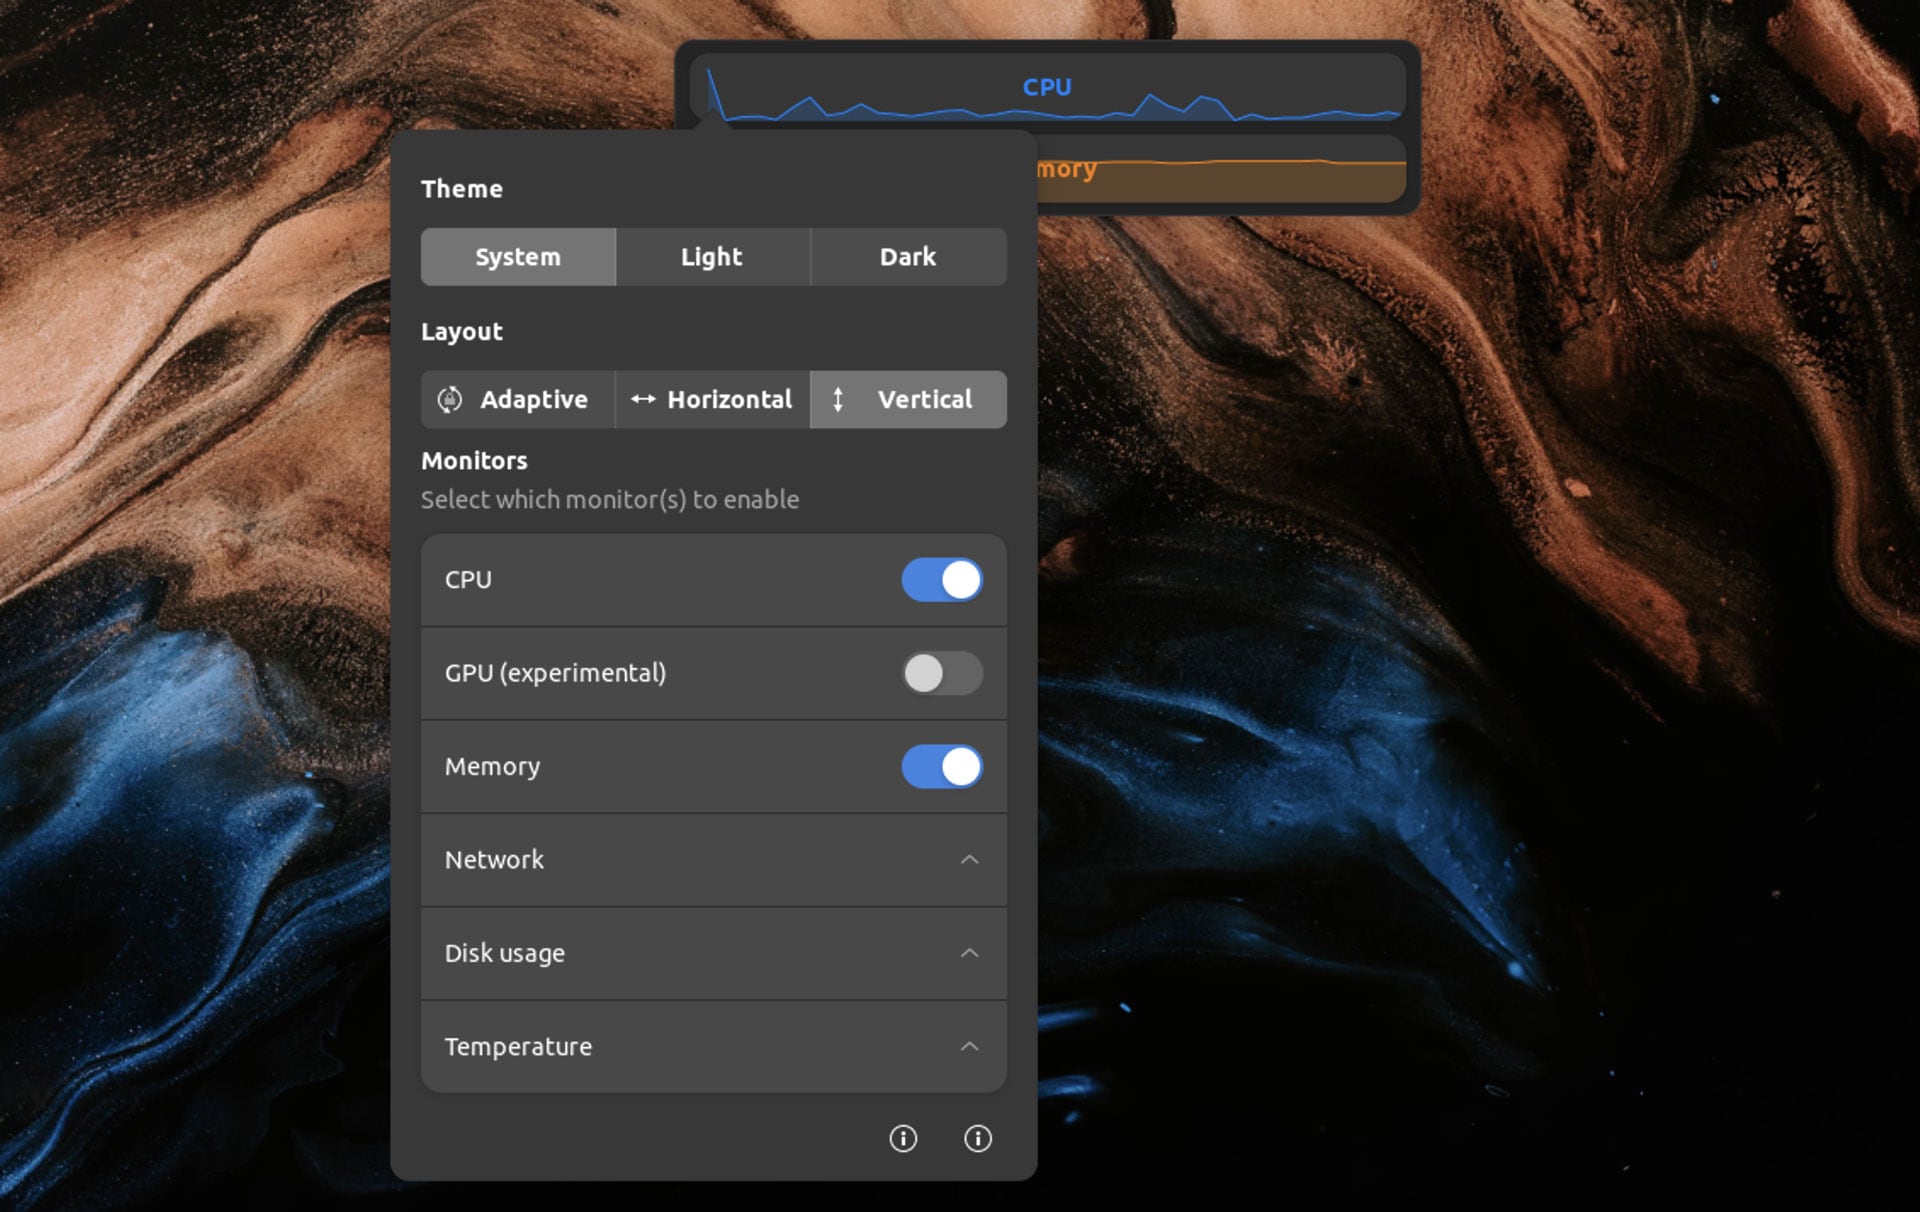
Task: Switch theme to Dark
Action: [907, 256]
